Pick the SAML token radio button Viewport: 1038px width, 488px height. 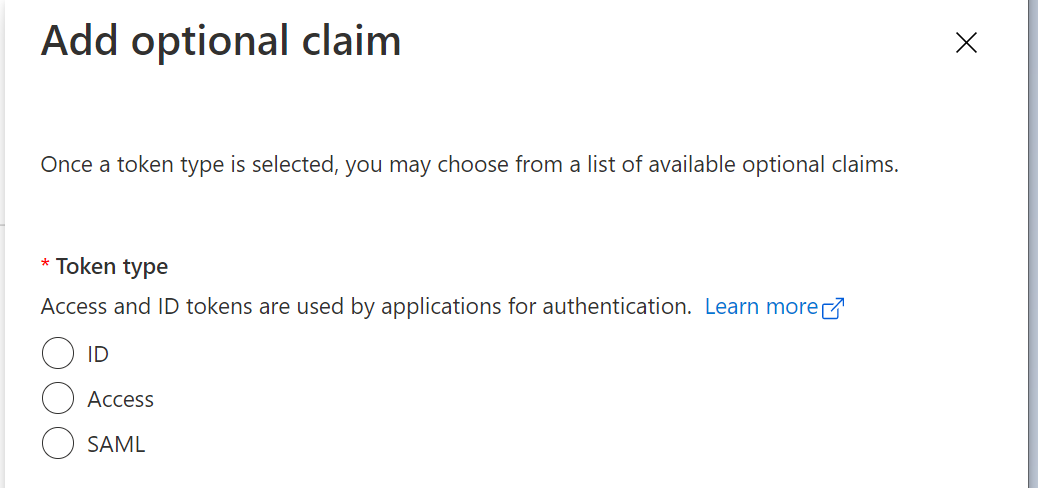click(58, 444)
